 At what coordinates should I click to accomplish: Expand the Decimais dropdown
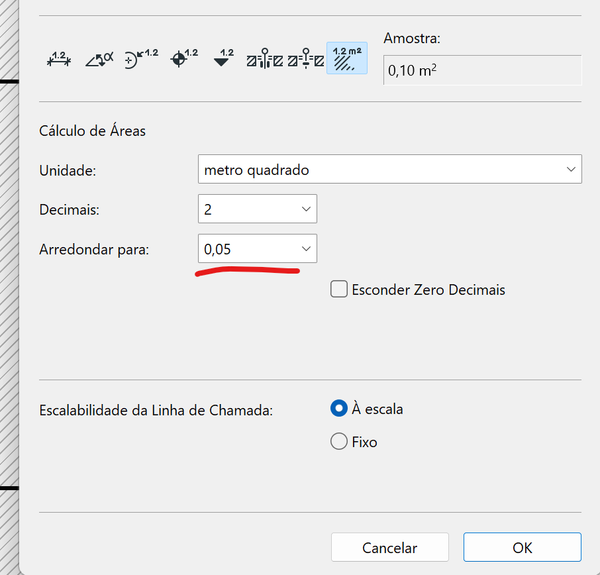tap(257, 209)
